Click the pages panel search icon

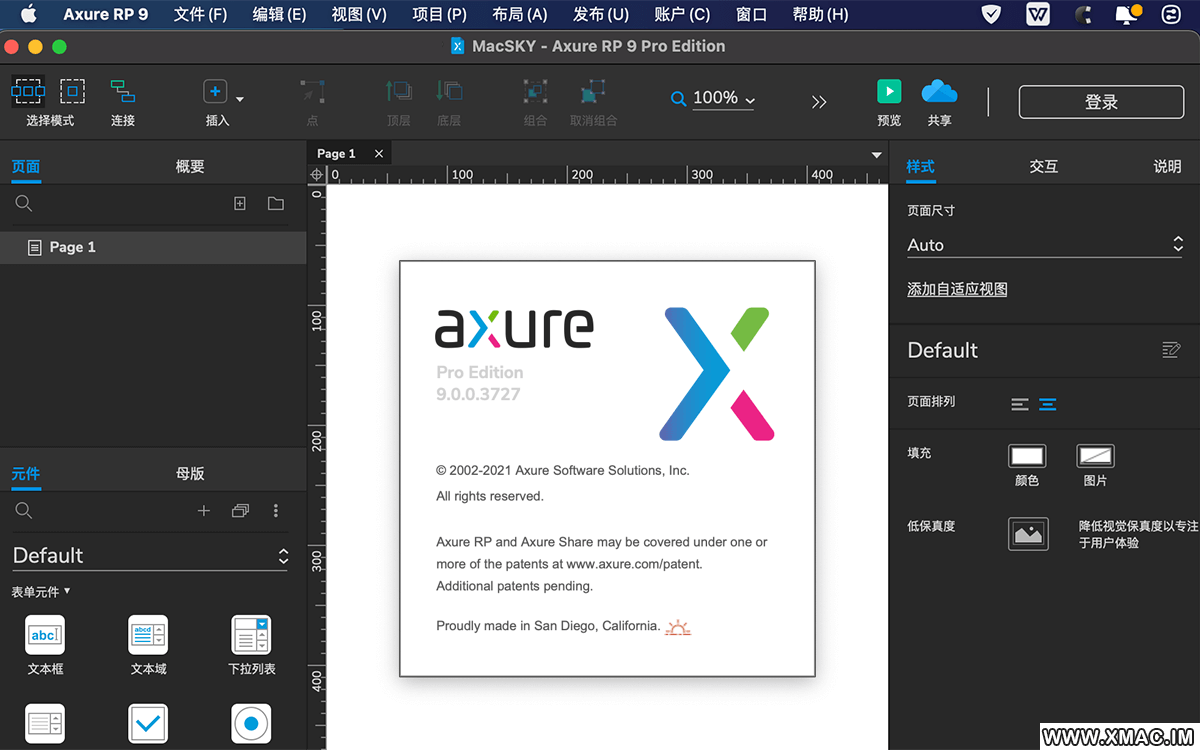pyautogui.click(x=24, y=203)
